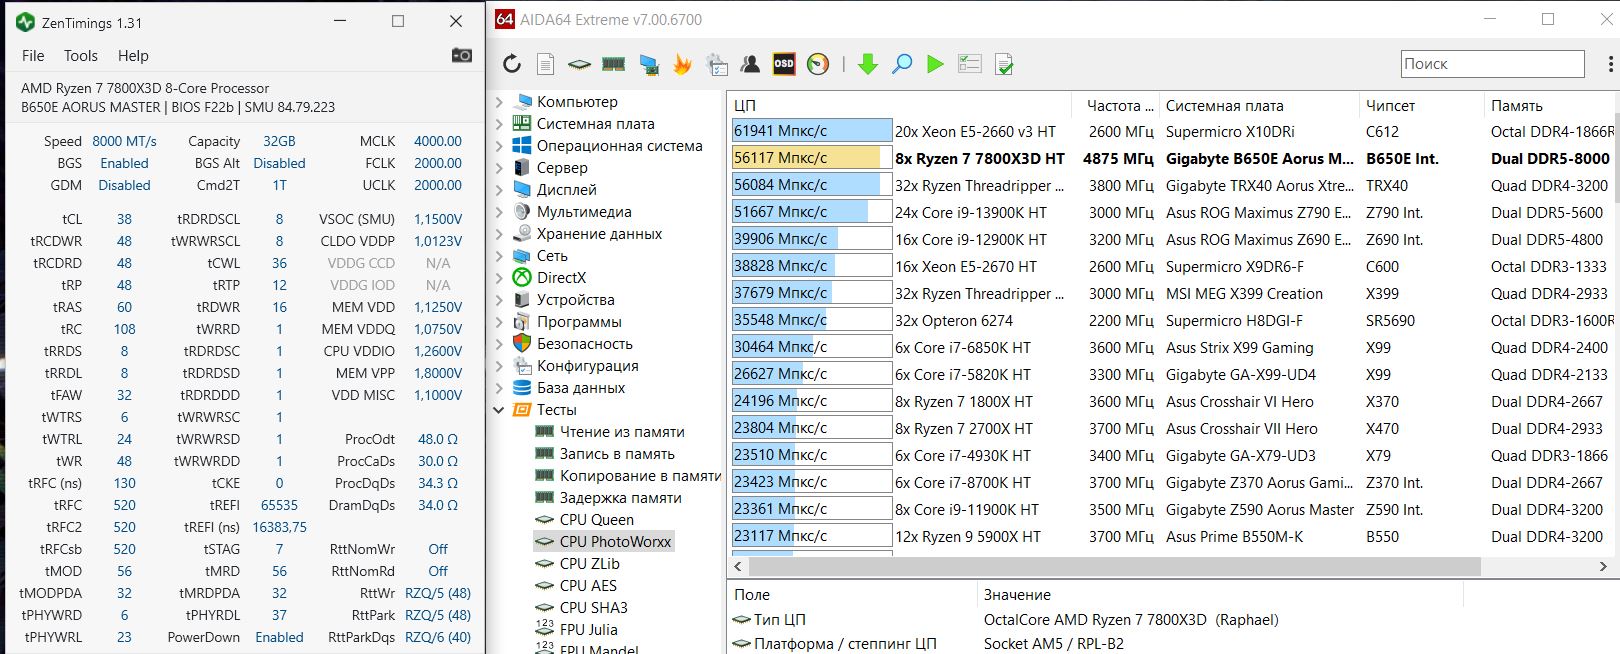Select the 61941 Мпкс/с Xeon E5-2660 v3 row
Screen dimensions: 1620x654
tap(1174, 131)
